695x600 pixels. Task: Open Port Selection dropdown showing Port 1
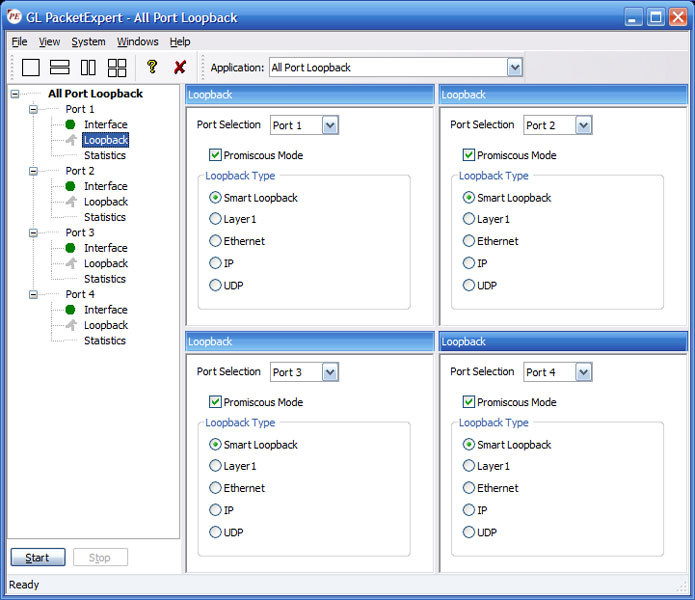tap(330, 125)
